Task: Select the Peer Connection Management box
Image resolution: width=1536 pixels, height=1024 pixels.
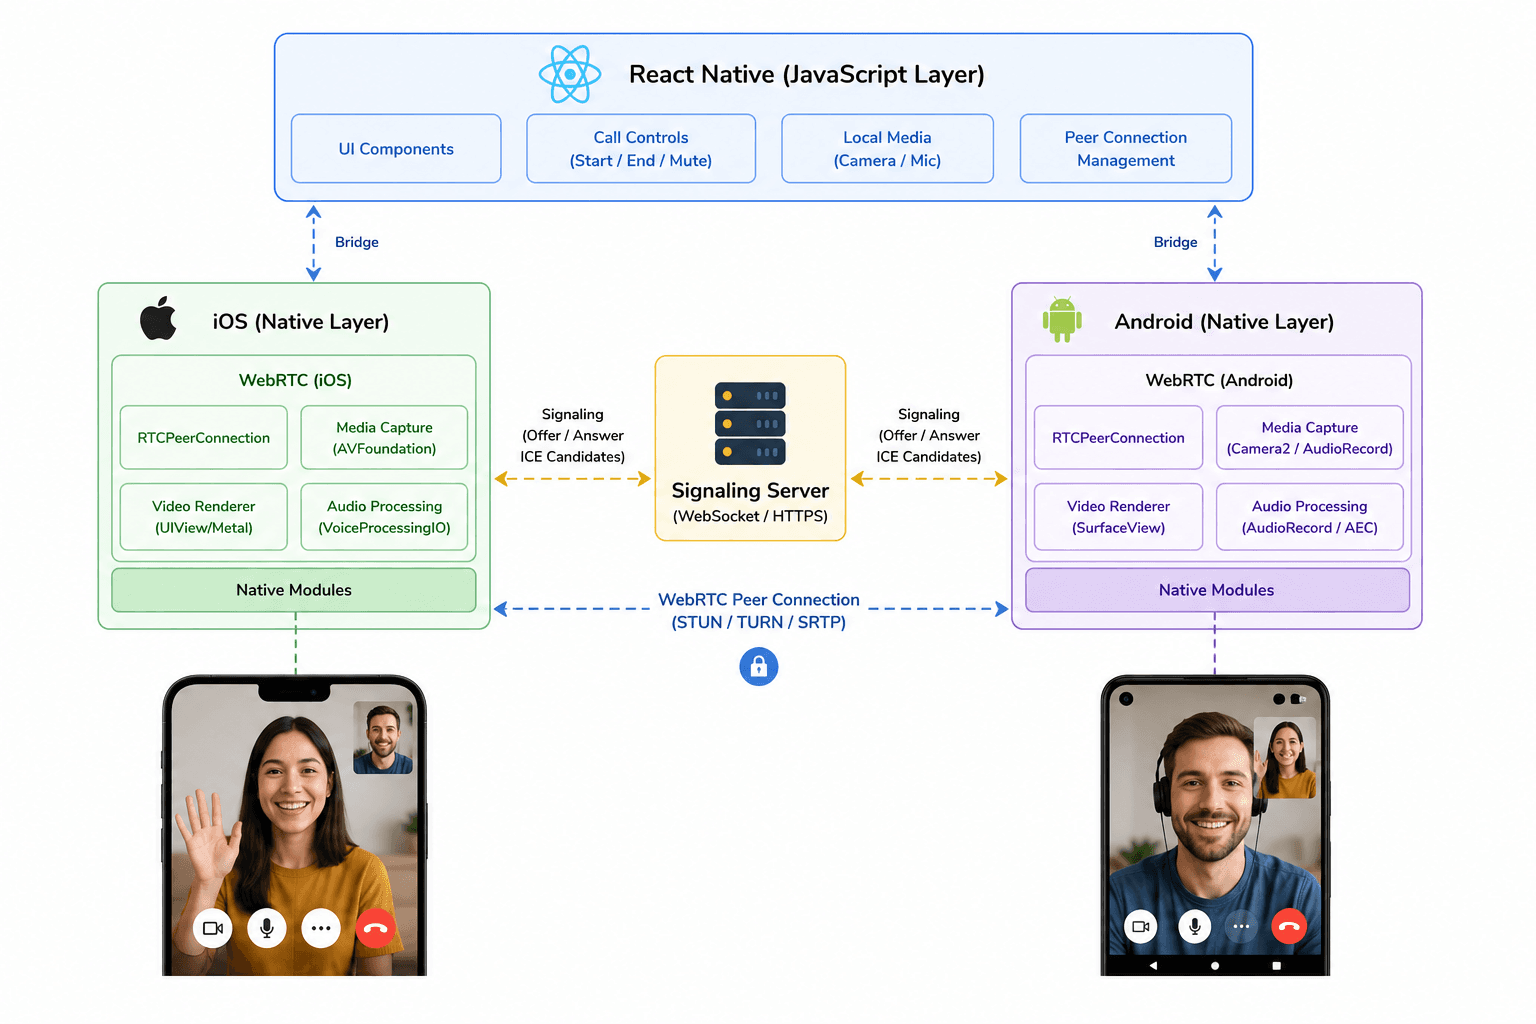Action: pyautogui.click(x=1126, y=148)
